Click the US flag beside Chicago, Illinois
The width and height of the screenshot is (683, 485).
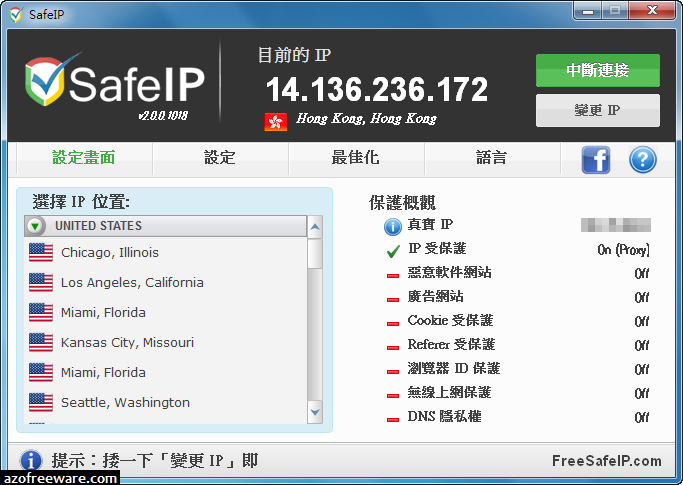41,252
